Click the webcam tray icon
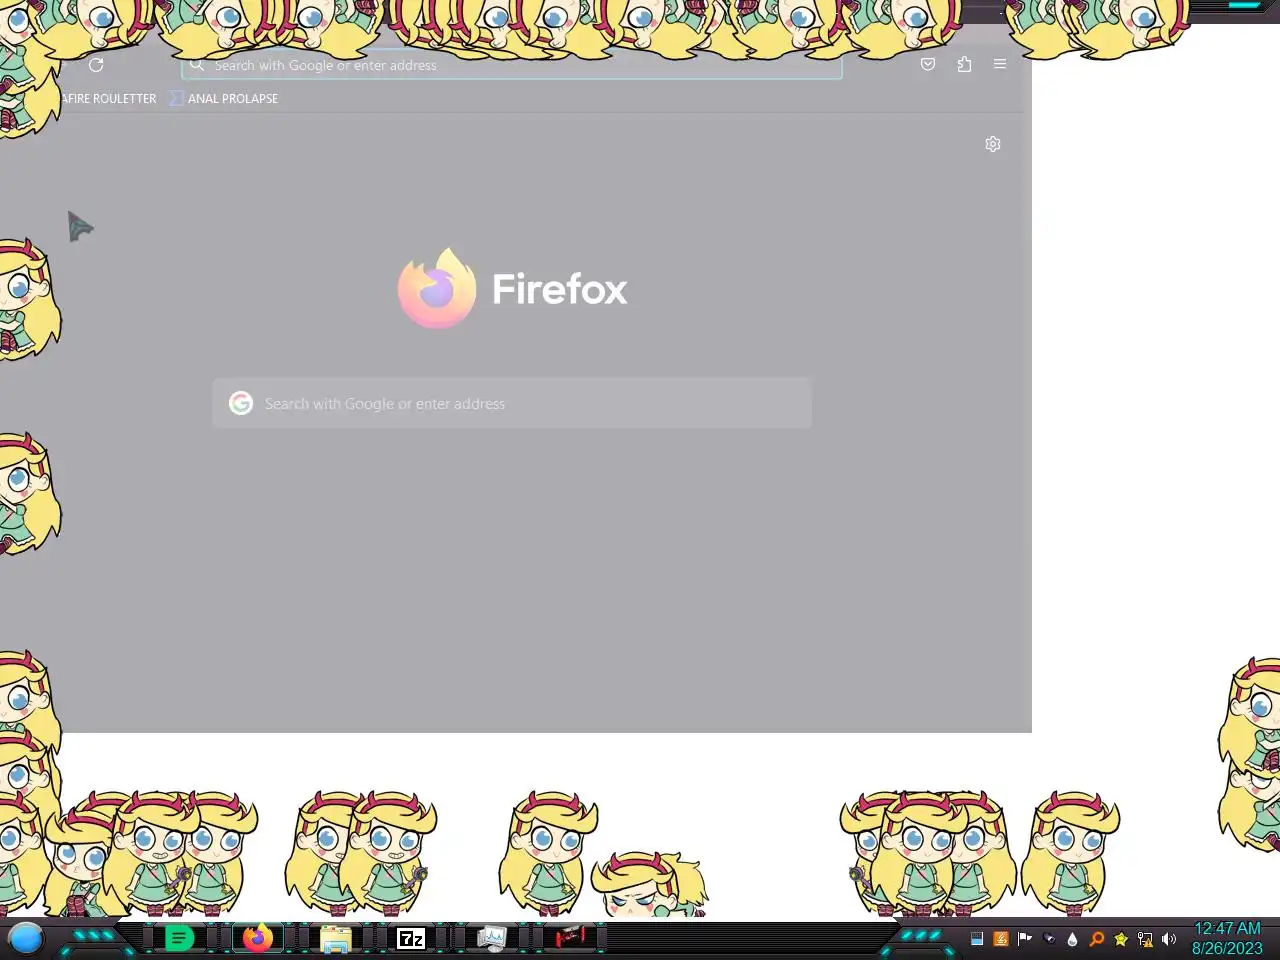Image resolution: width=1280 pixels, height=960 pixels. click(1049, 939)
